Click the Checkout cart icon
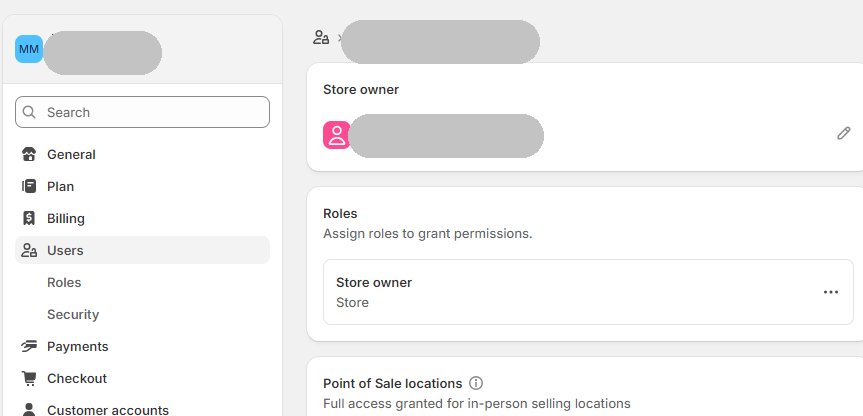863x416 pixels. 29,379
